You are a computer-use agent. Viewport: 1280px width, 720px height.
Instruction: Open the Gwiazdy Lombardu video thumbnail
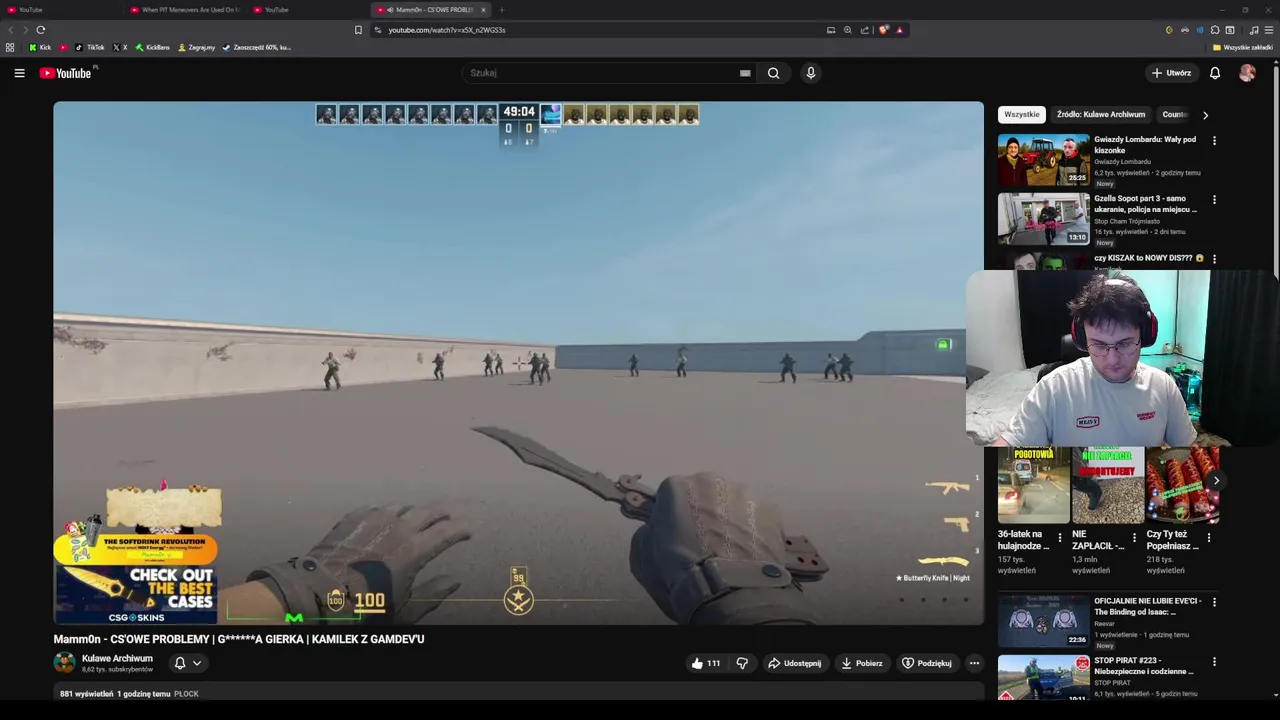(x=1043, y=160)
